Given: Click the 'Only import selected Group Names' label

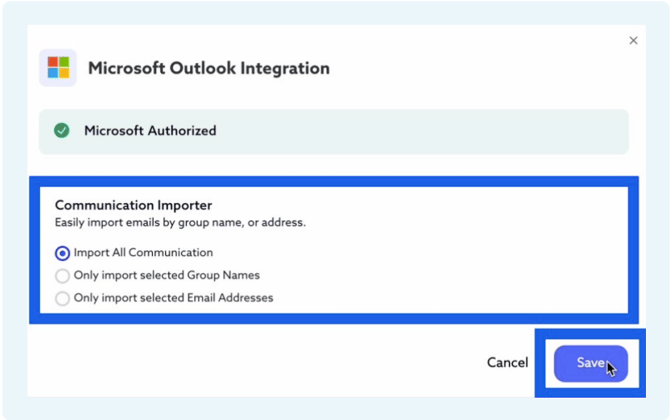Looking at the screenshot, I should (166, 275).
